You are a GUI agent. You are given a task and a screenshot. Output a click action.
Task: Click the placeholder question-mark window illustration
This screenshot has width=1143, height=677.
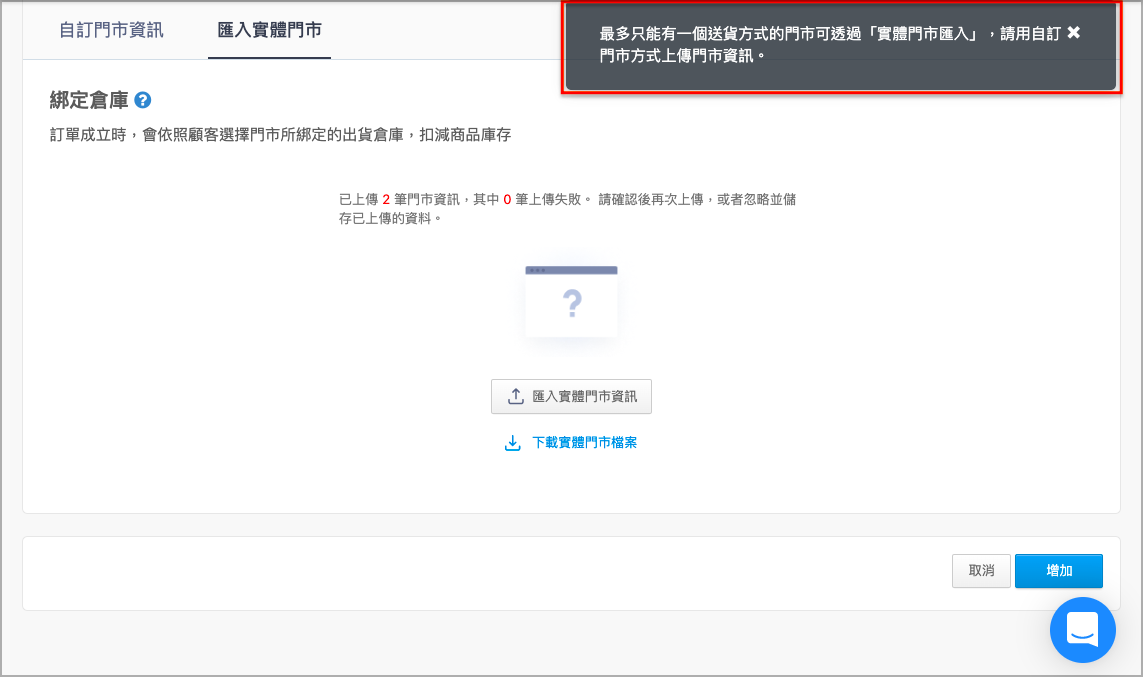tap(572, 302)
